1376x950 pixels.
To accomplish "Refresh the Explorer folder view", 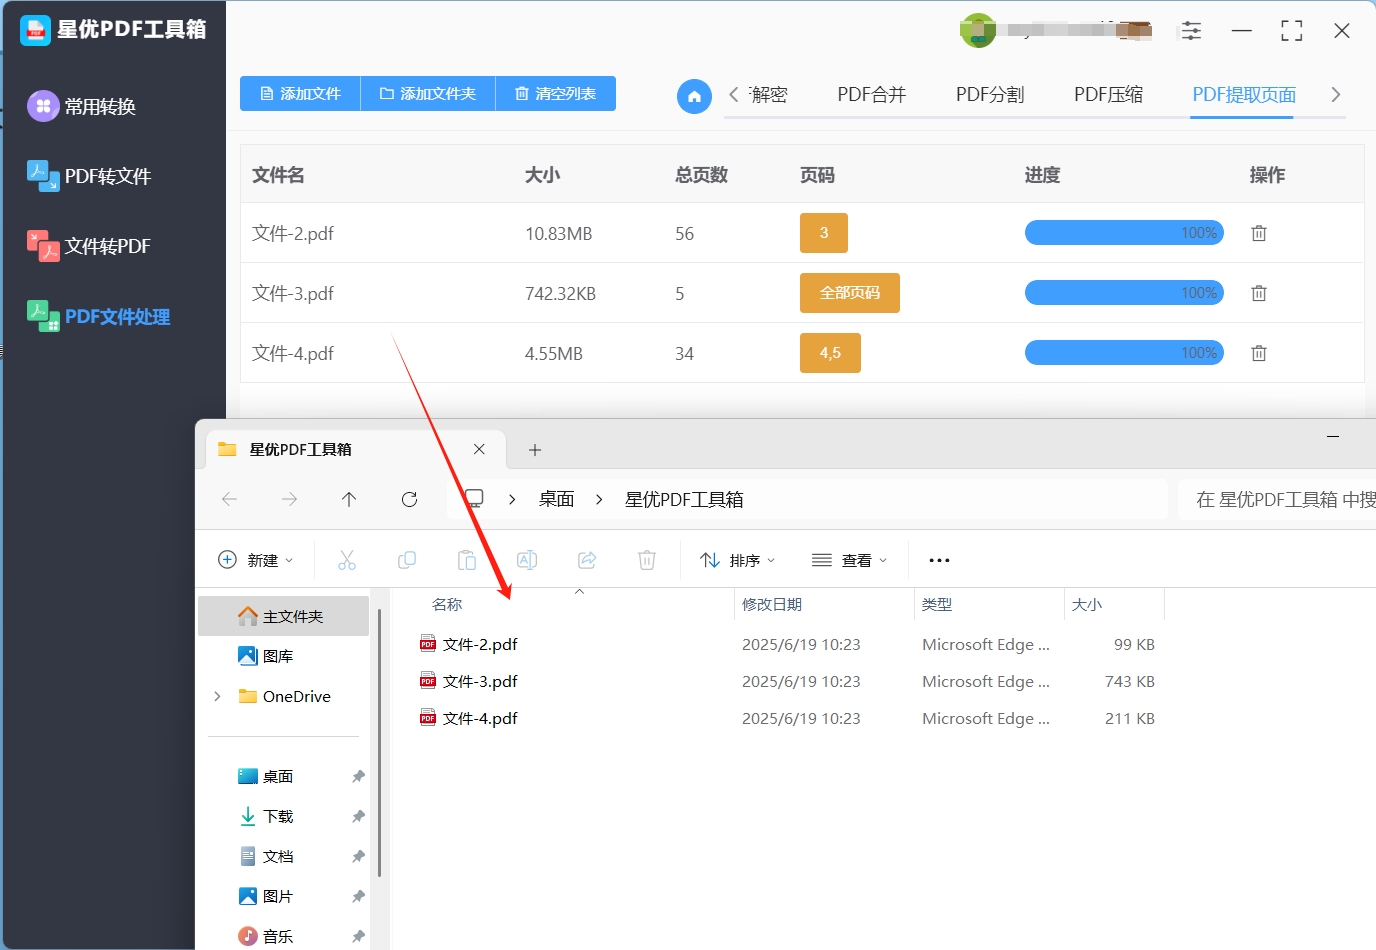I will (409, 499).
